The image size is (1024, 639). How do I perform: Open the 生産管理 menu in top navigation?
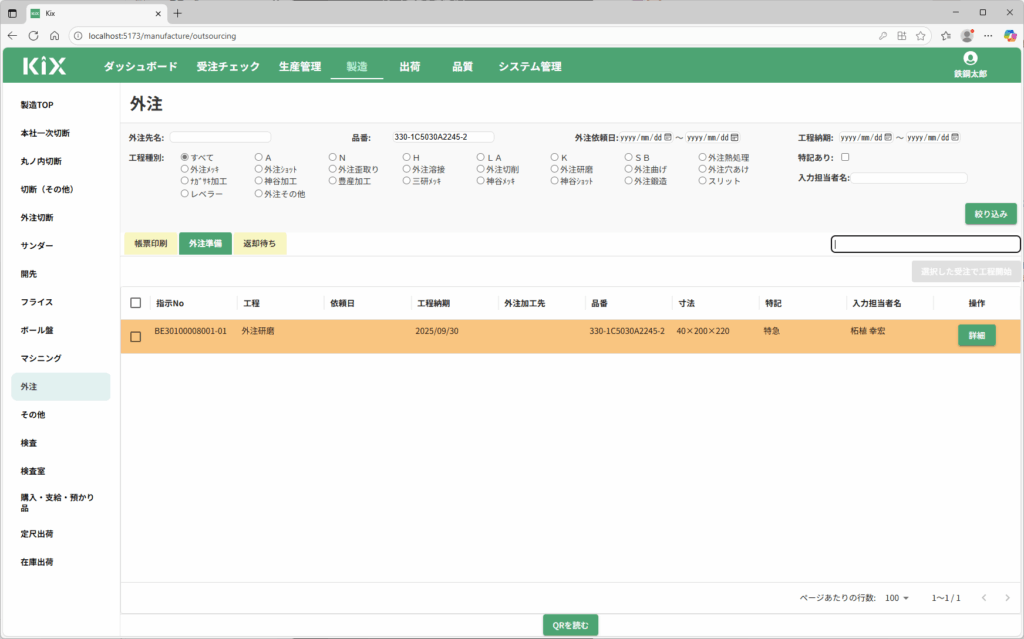(x=300, y=67)
